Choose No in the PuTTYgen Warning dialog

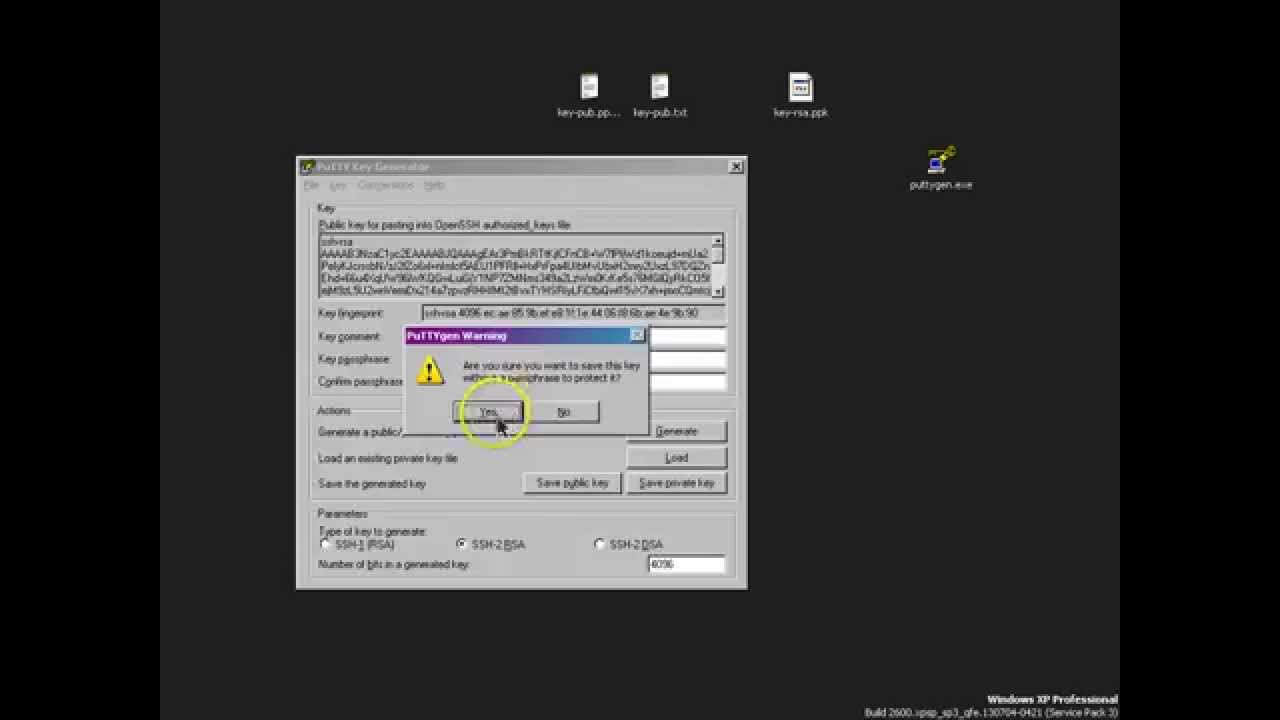tap(564, 412)
